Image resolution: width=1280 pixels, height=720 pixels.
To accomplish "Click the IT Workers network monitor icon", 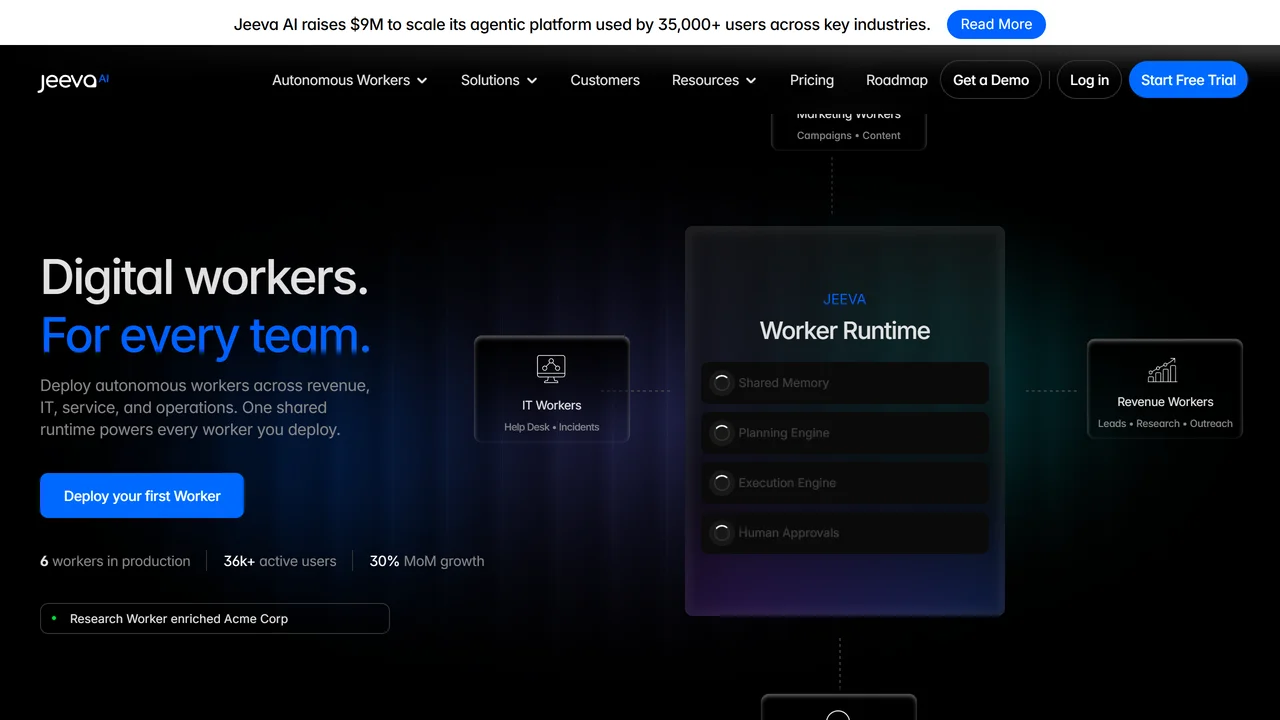I will pyautogui.click(x=551, y=369).
